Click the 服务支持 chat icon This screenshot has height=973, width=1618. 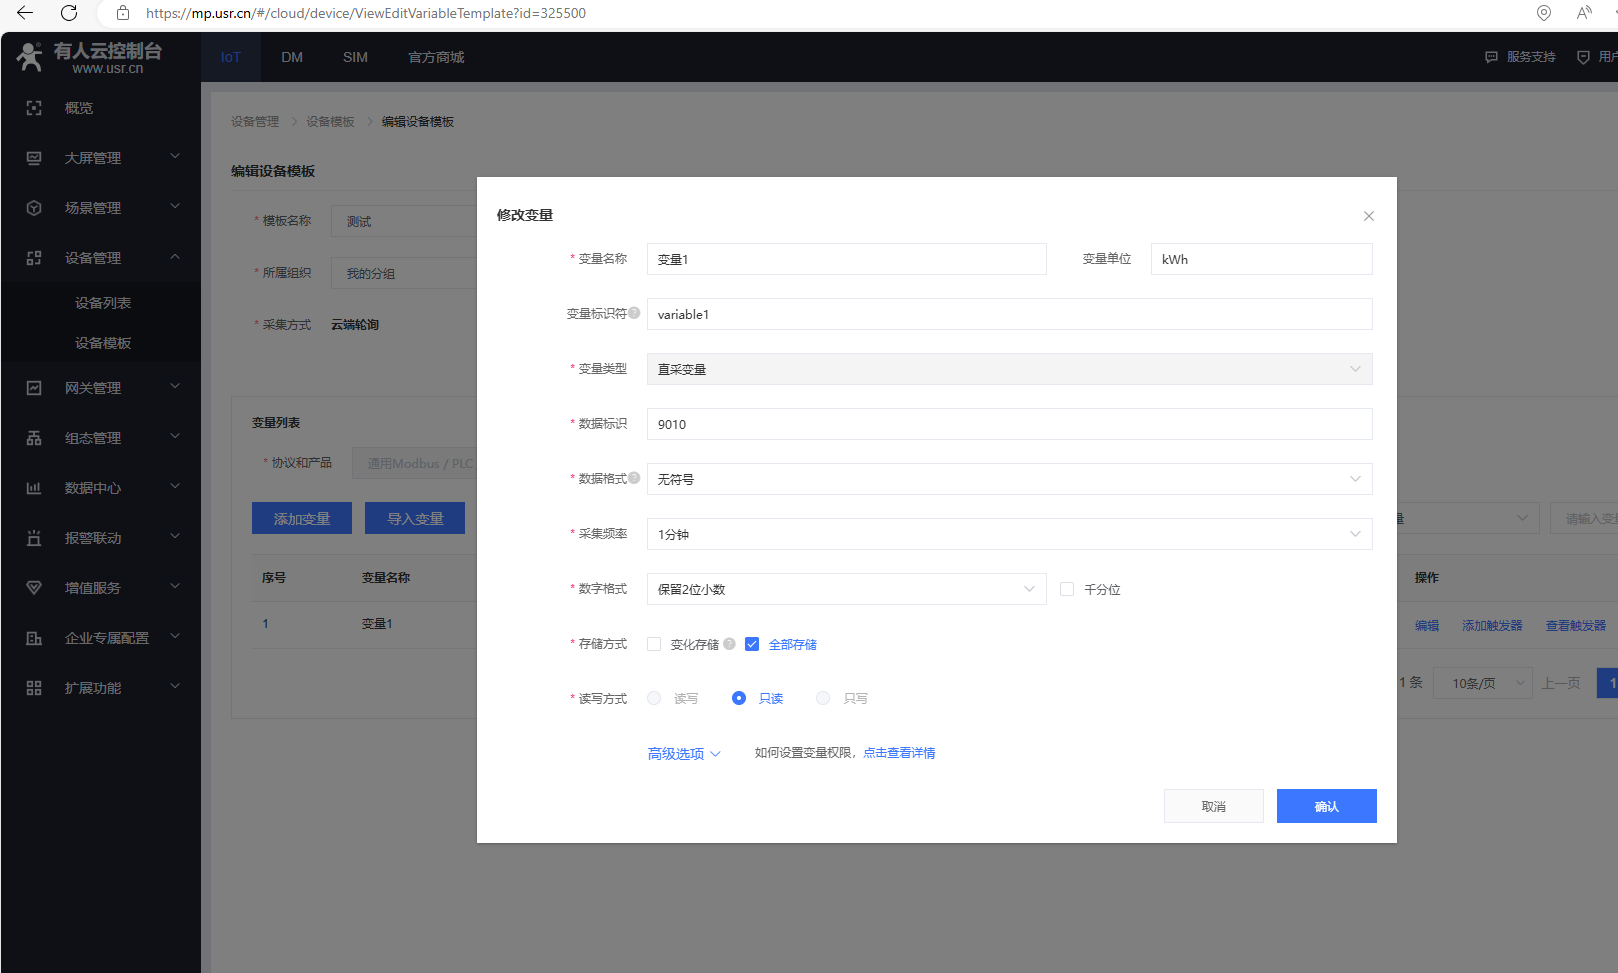[x=1492, y=57]
